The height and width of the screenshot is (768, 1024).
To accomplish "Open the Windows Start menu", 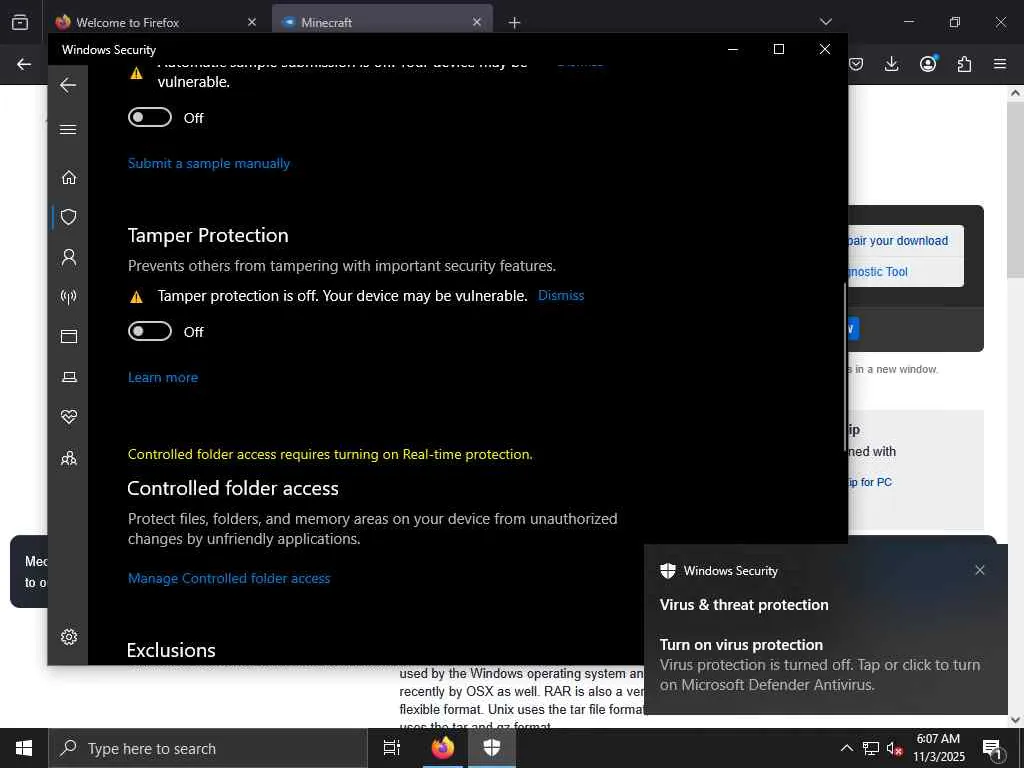I will (24, 748).
